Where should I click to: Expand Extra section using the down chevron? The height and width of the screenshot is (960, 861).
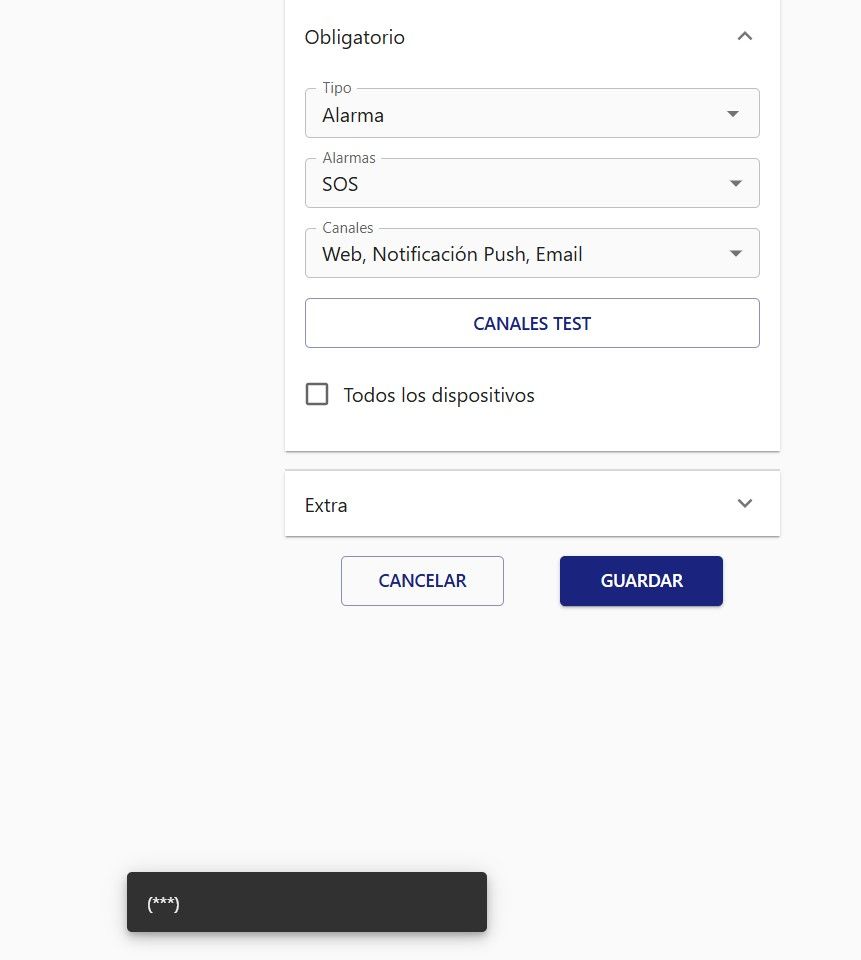click(x=744, y=504)
